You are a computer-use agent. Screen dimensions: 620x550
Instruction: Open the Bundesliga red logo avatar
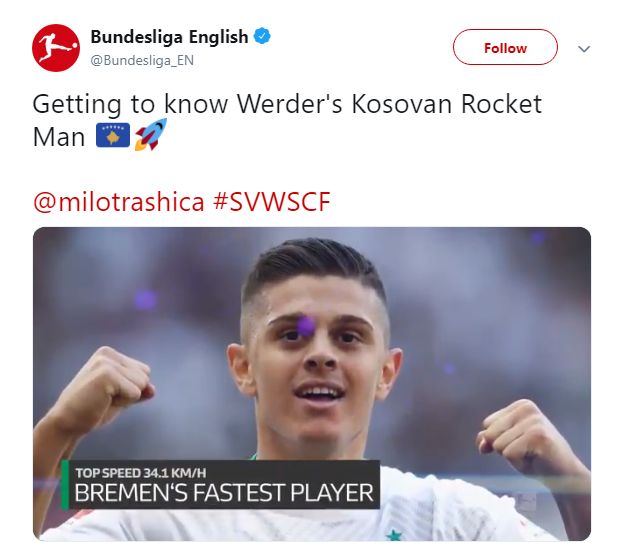coord(56,48)
